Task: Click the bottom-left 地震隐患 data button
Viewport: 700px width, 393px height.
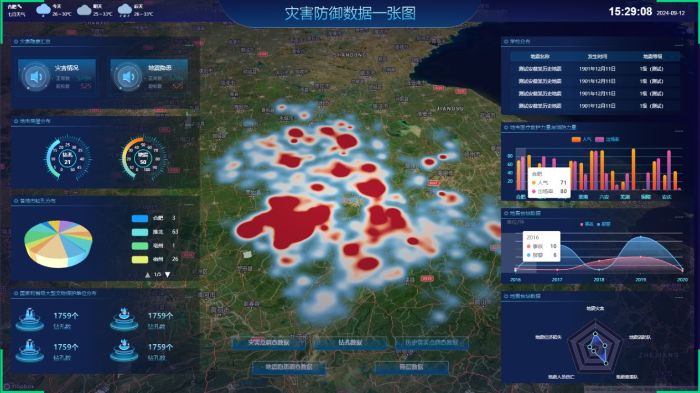Action: pyautogui.click(x=289, y=367)
